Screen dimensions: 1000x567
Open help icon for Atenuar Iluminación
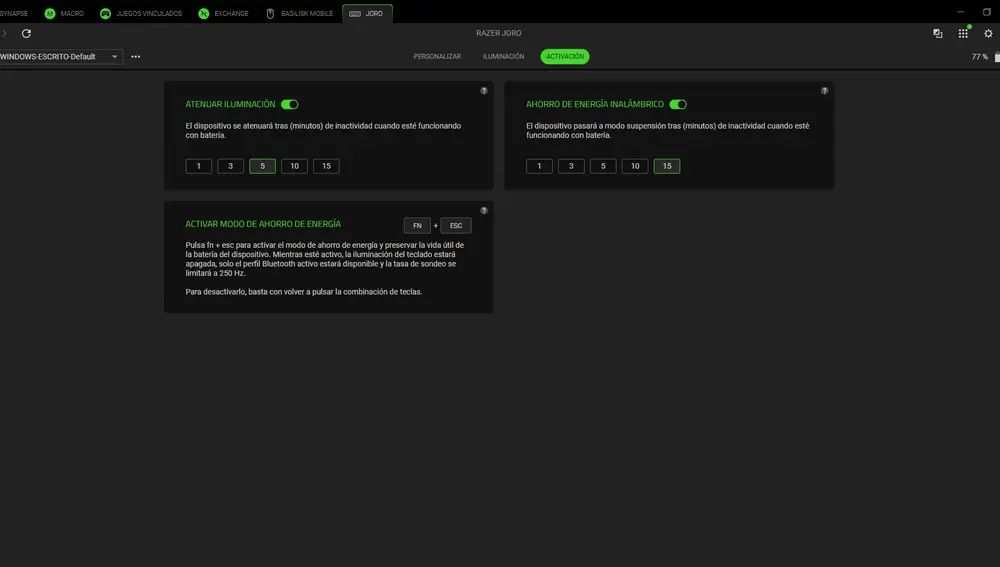click(484, 91)
